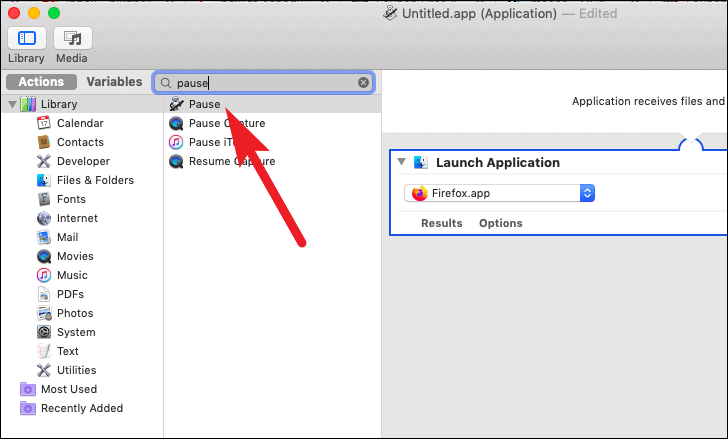The width and height of the screenshot is (728, 439).
Task: Select the Internet globe icon
Action: pyautogui.click(x=44, y=218)
